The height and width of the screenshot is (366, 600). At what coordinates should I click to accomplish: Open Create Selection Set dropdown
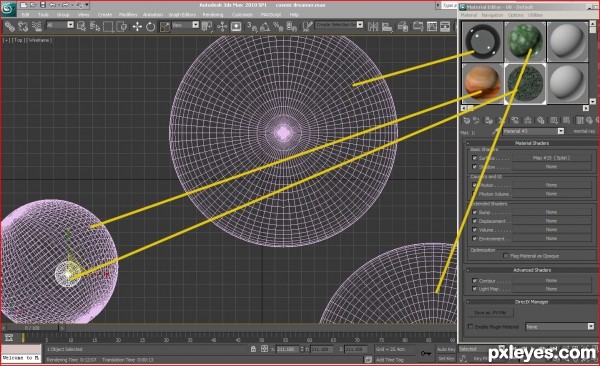pyautogui.click(x=360, y=25)
